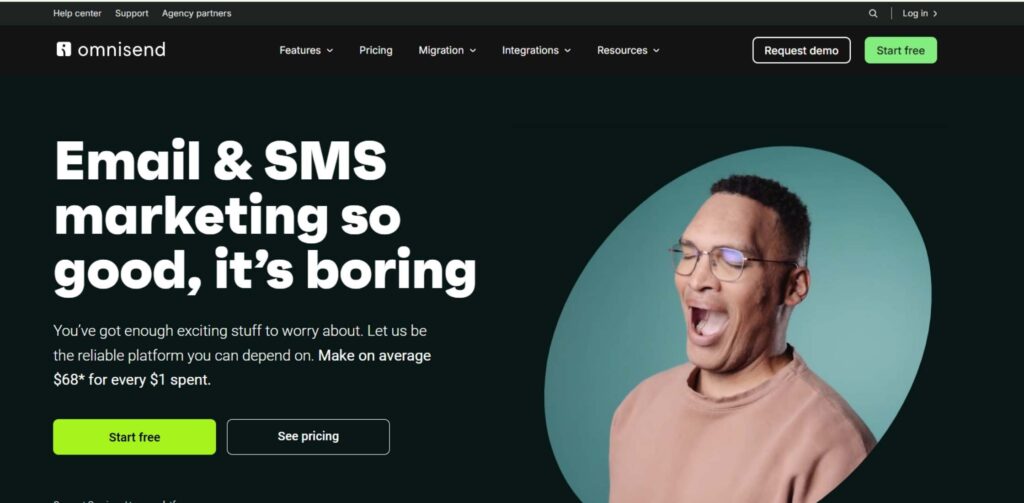Screen dimensions: 1024x503
Task: Click Start free in the header
Action: coord(901,50)
